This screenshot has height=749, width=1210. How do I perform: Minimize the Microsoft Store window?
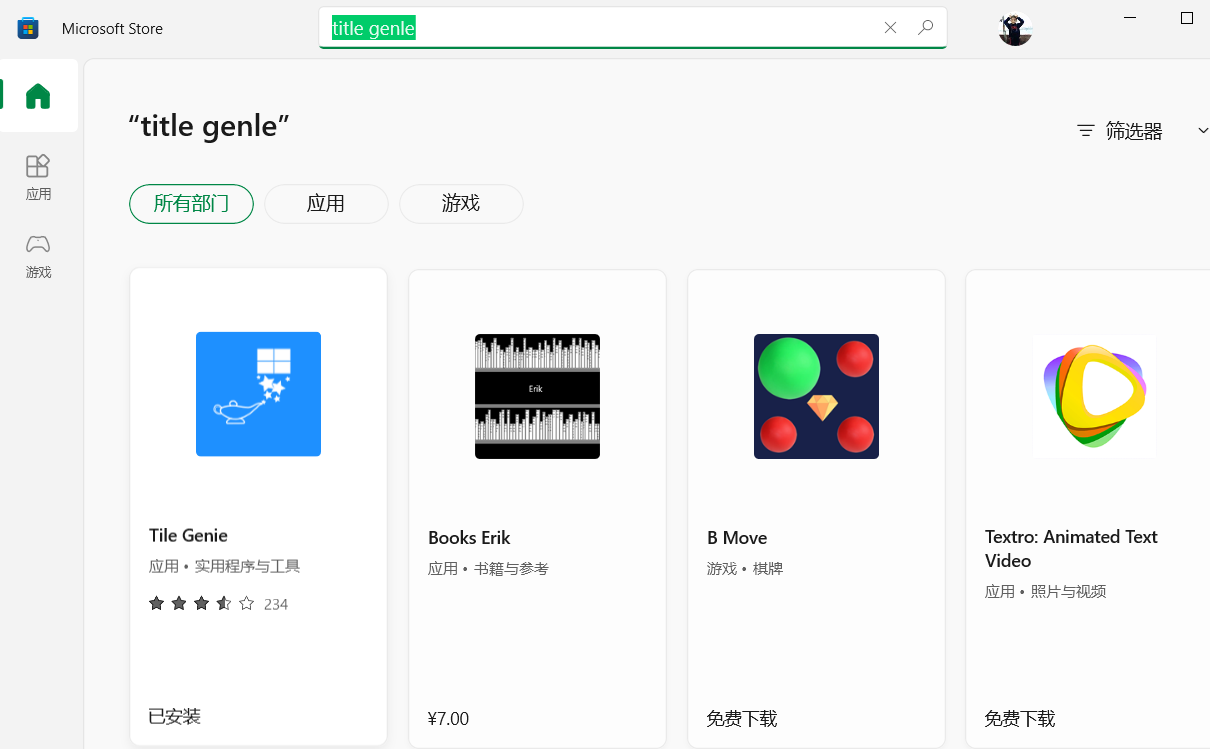click(1130, 18)
